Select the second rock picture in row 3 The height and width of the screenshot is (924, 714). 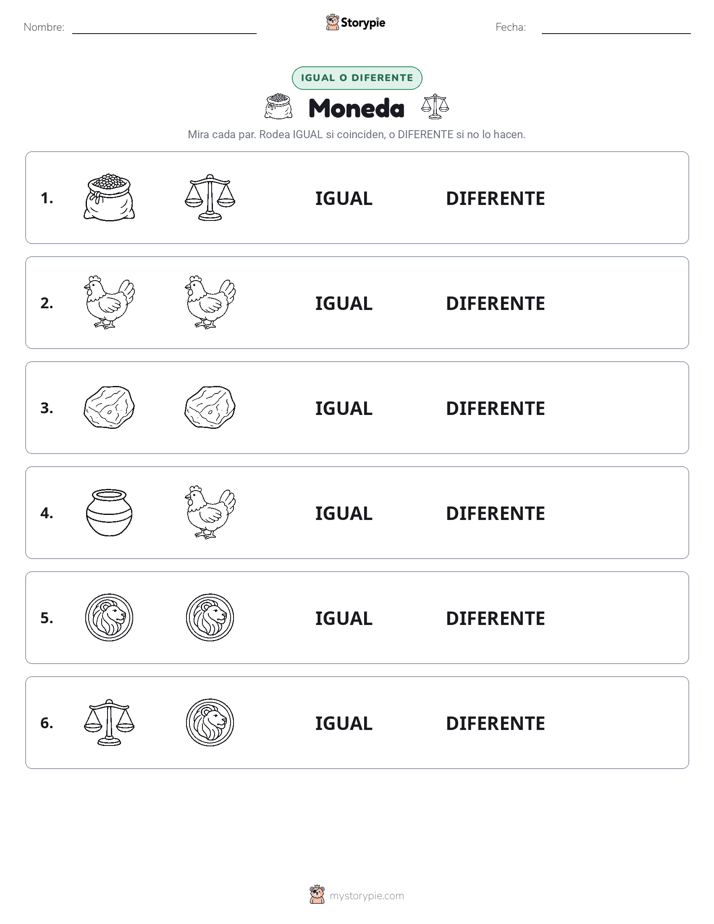coord(210,407)
